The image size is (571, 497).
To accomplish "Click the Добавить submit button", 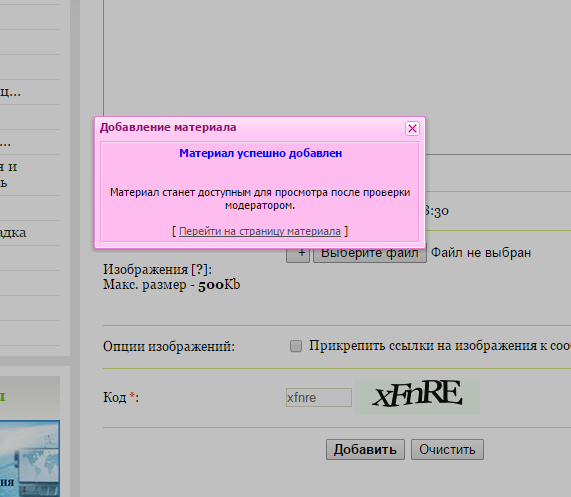I will [365, 449].
